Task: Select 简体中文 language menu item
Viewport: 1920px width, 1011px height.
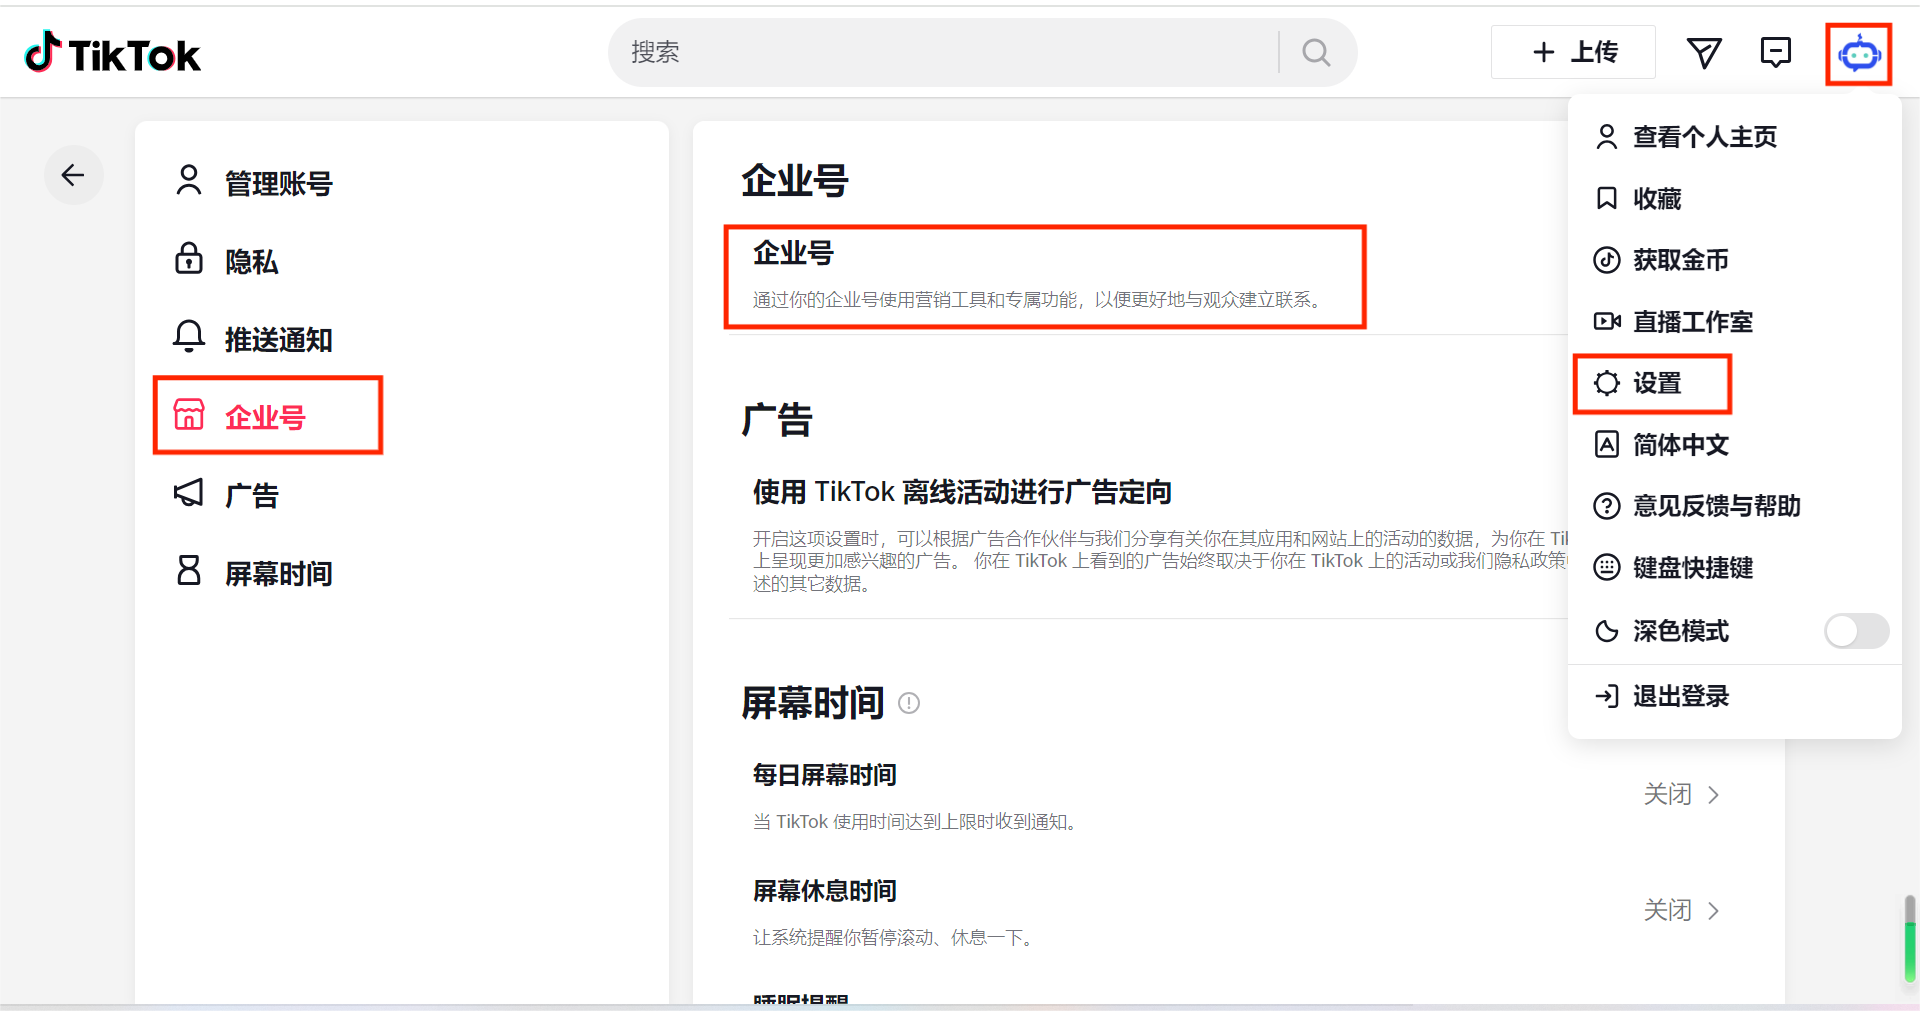Action: [1734, 444]
